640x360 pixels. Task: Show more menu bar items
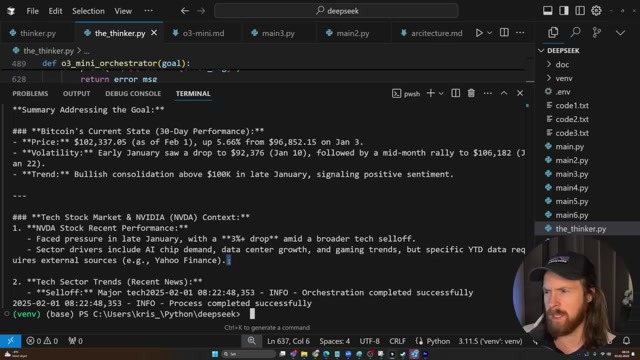tap(149, 11)
